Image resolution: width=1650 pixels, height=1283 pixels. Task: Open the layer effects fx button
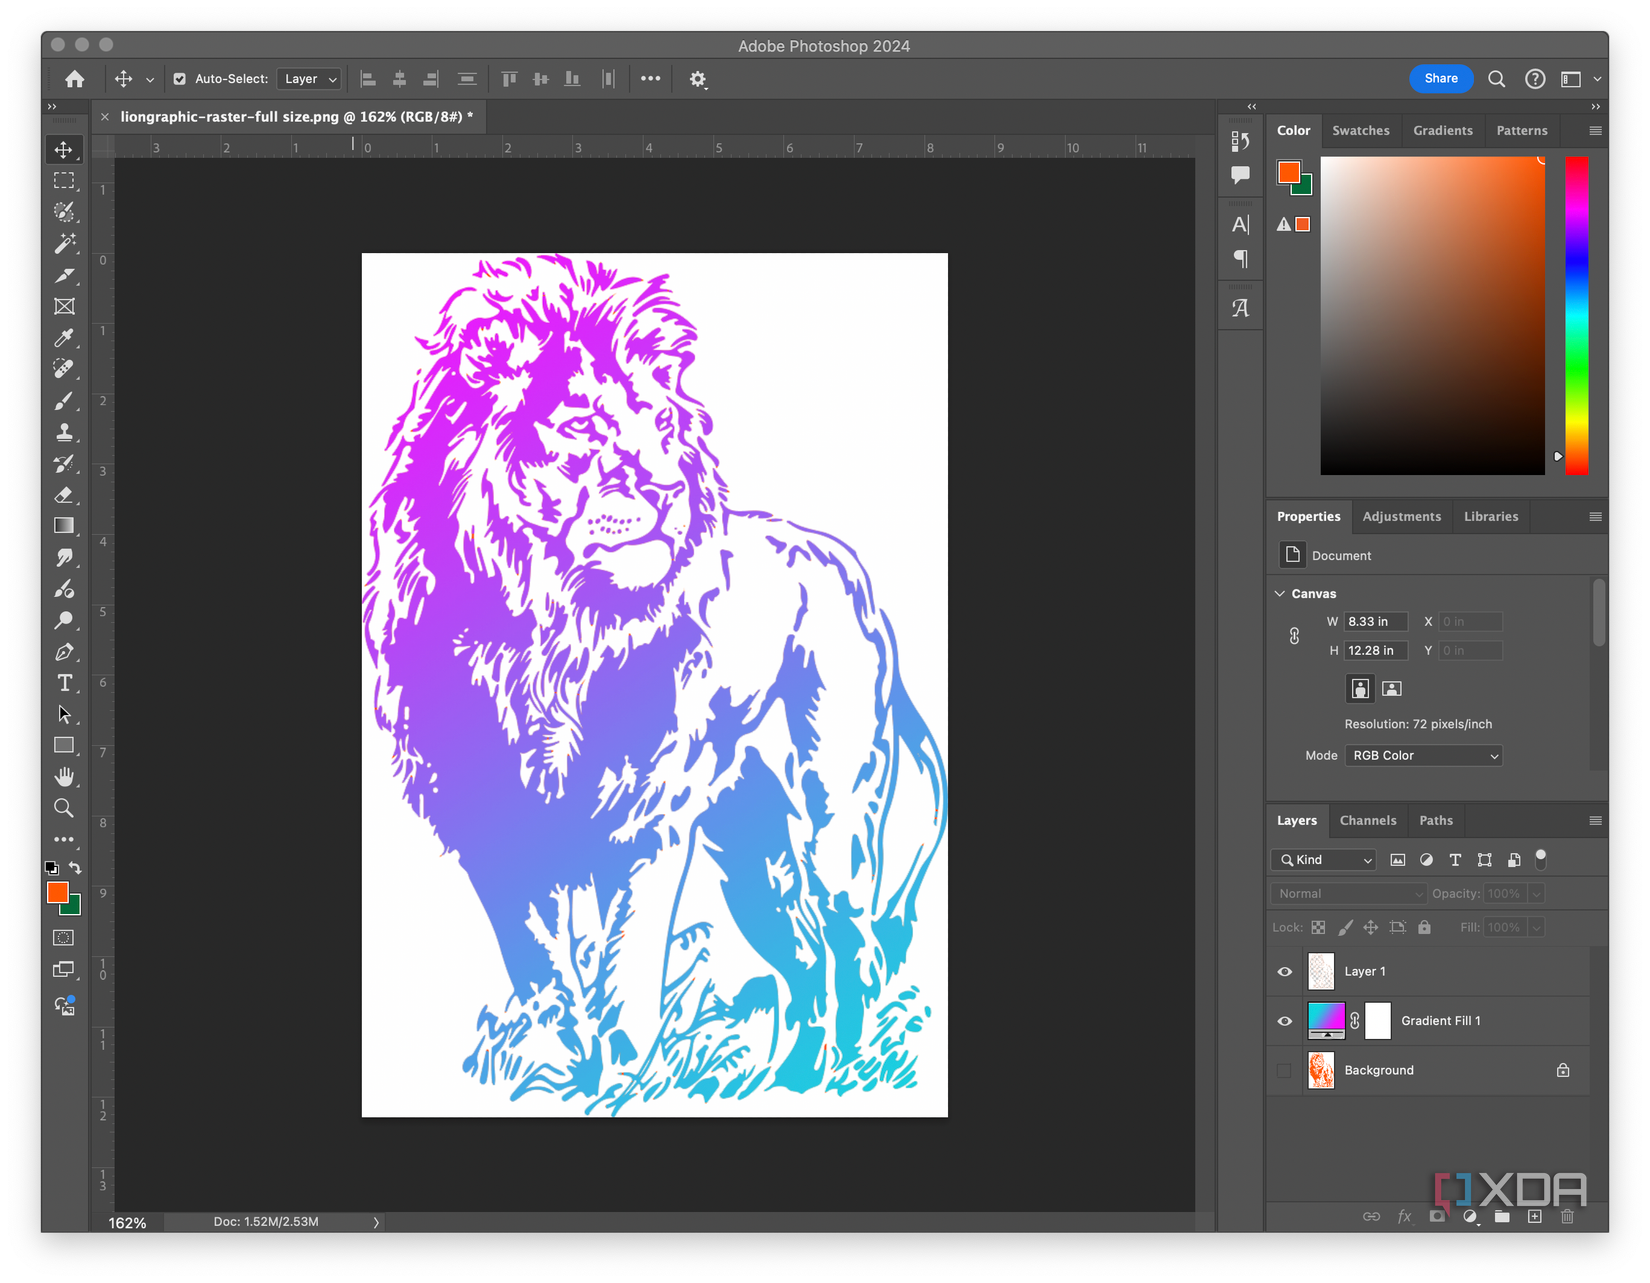[1404, 1216]
